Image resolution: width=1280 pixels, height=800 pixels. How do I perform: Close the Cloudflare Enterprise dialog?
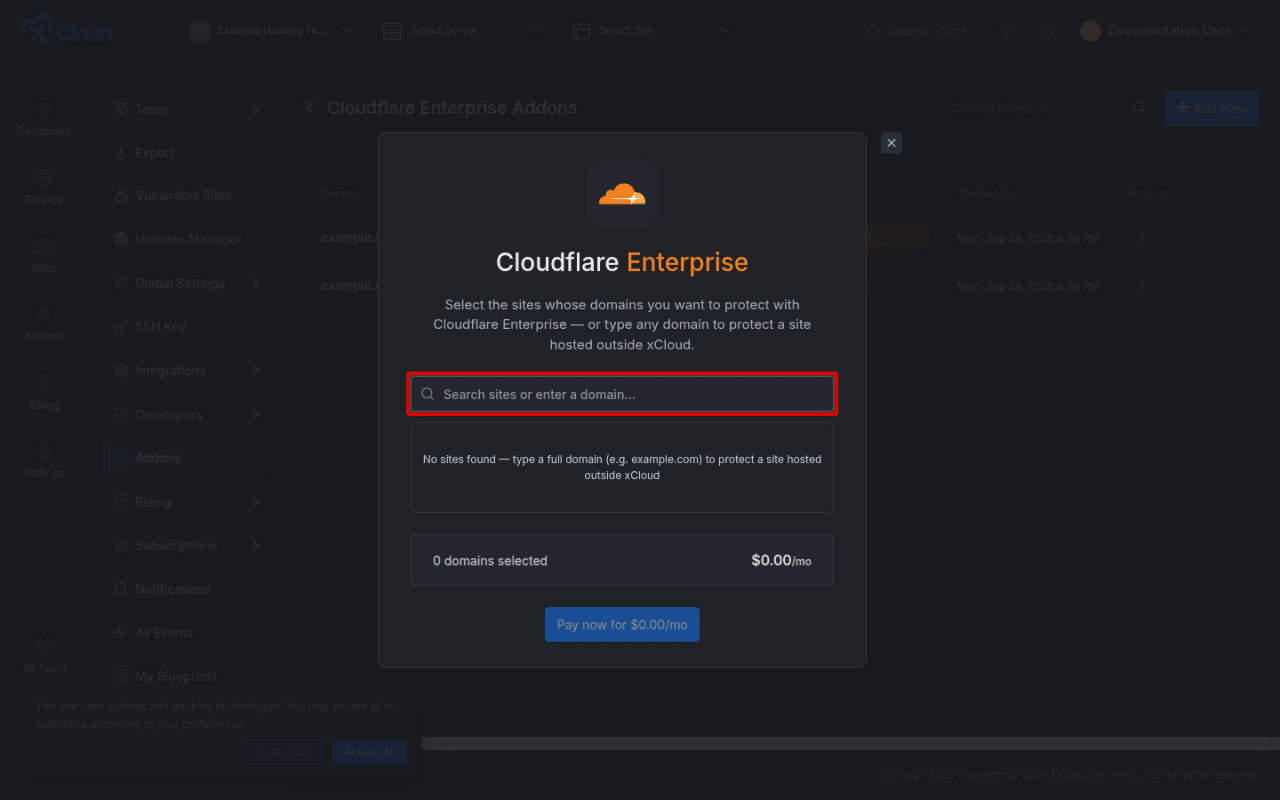pyautogui.click(x=892, y=143)
